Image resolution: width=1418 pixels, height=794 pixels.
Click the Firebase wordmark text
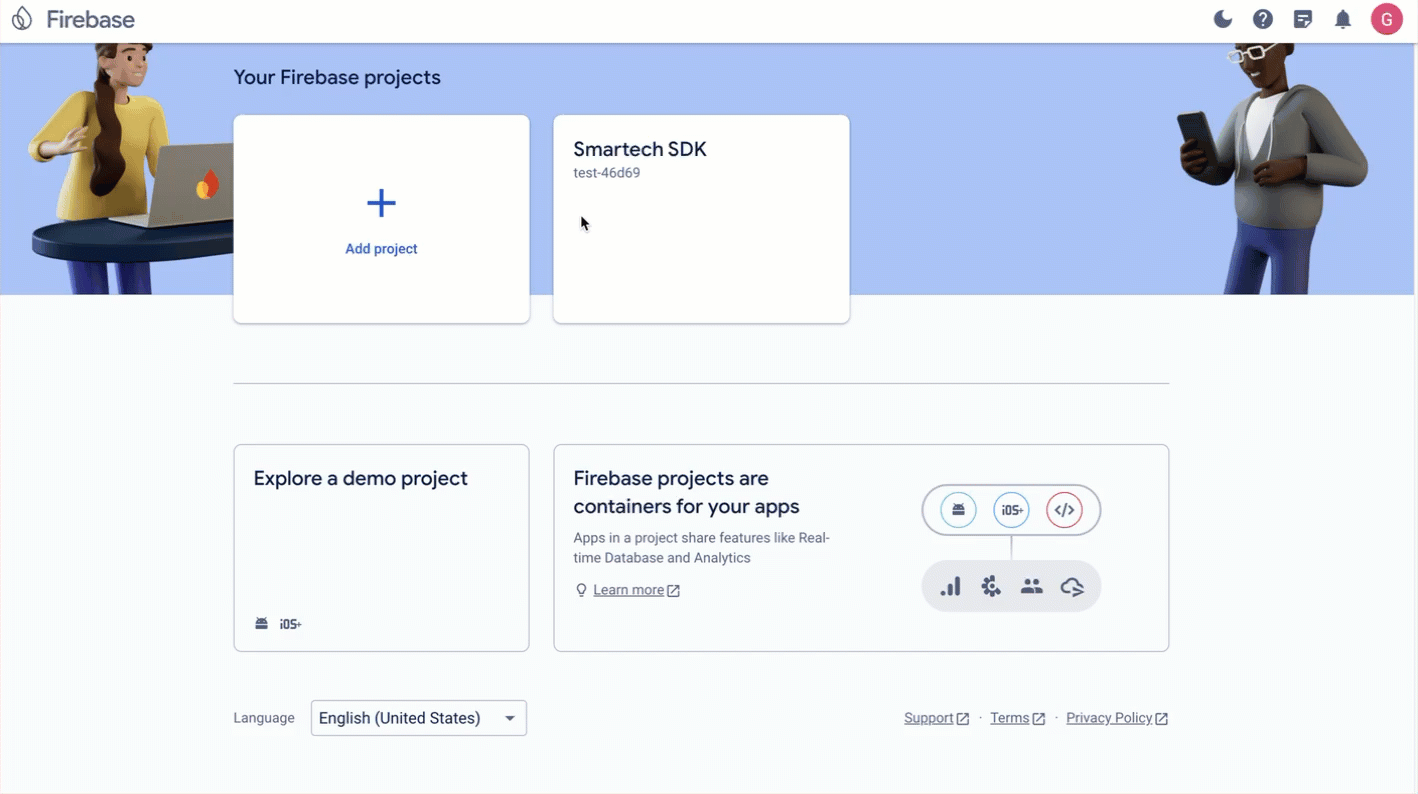tap(90, 19)
